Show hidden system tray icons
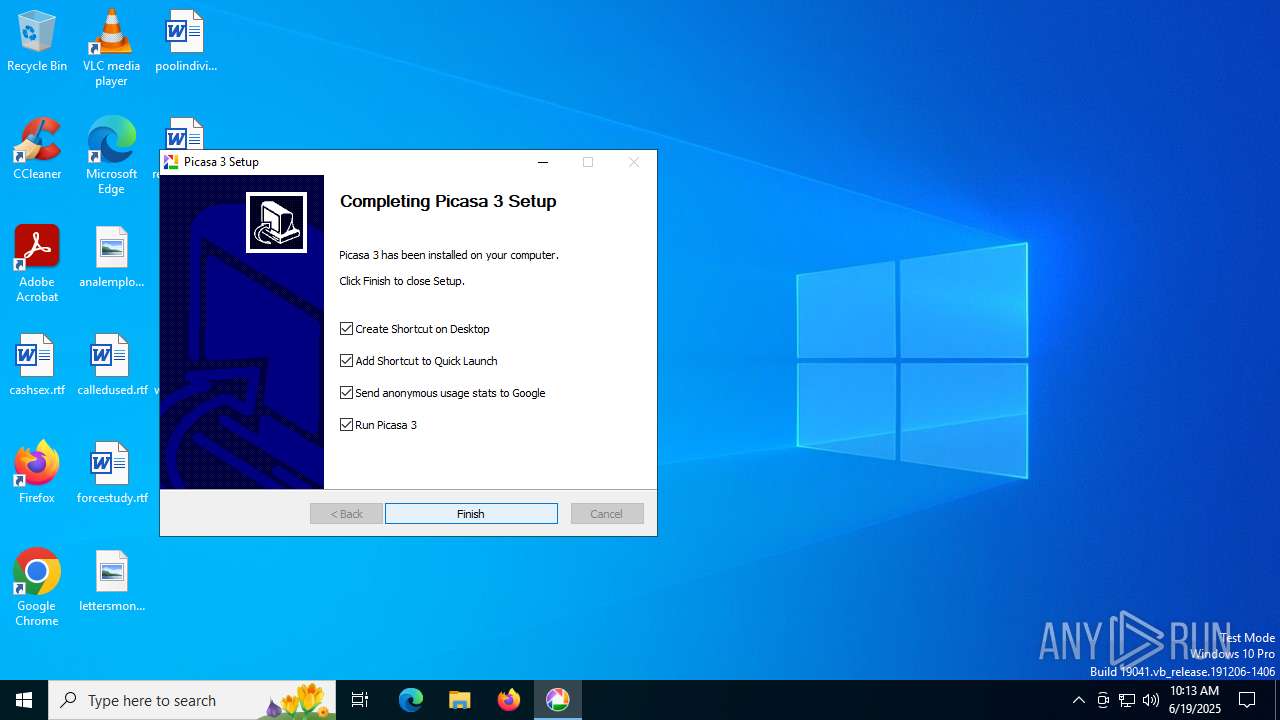This screenshot has width=1280, height=720. click(x=1078, y=700)
